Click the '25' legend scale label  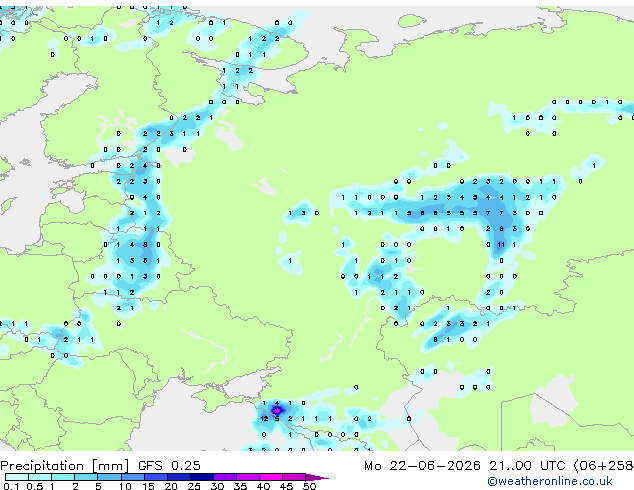click(x=194, y=486)
